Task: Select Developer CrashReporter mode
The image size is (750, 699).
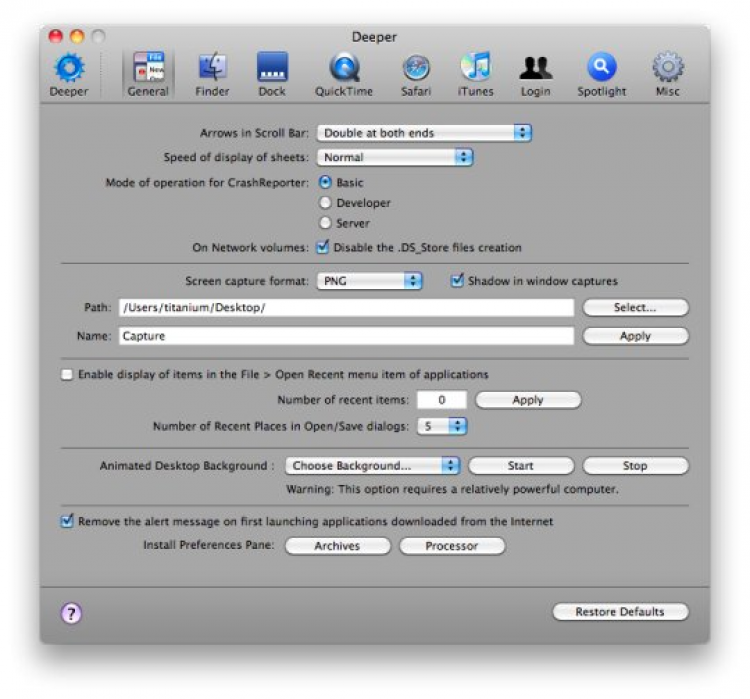Action: click(325, 203)
